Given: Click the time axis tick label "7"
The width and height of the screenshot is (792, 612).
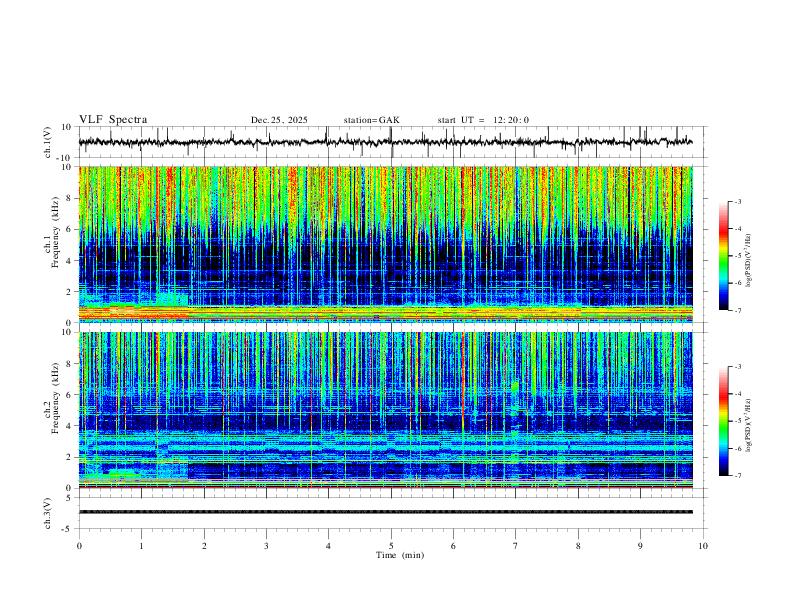Looking at the screenshot, I should [x=516, y=546].
